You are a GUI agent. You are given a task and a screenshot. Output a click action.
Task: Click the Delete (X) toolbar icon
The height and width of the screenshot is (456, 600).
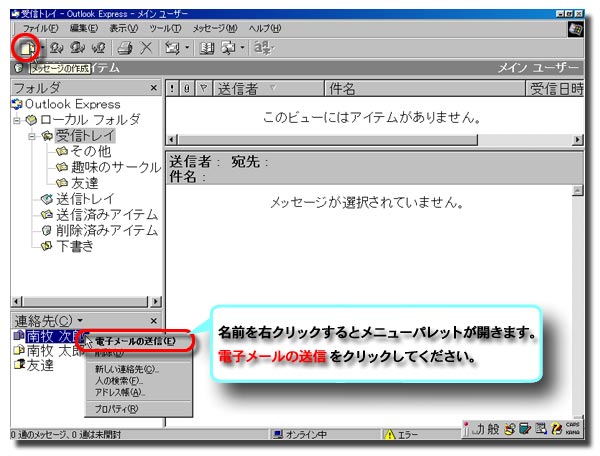pos(146,48)
